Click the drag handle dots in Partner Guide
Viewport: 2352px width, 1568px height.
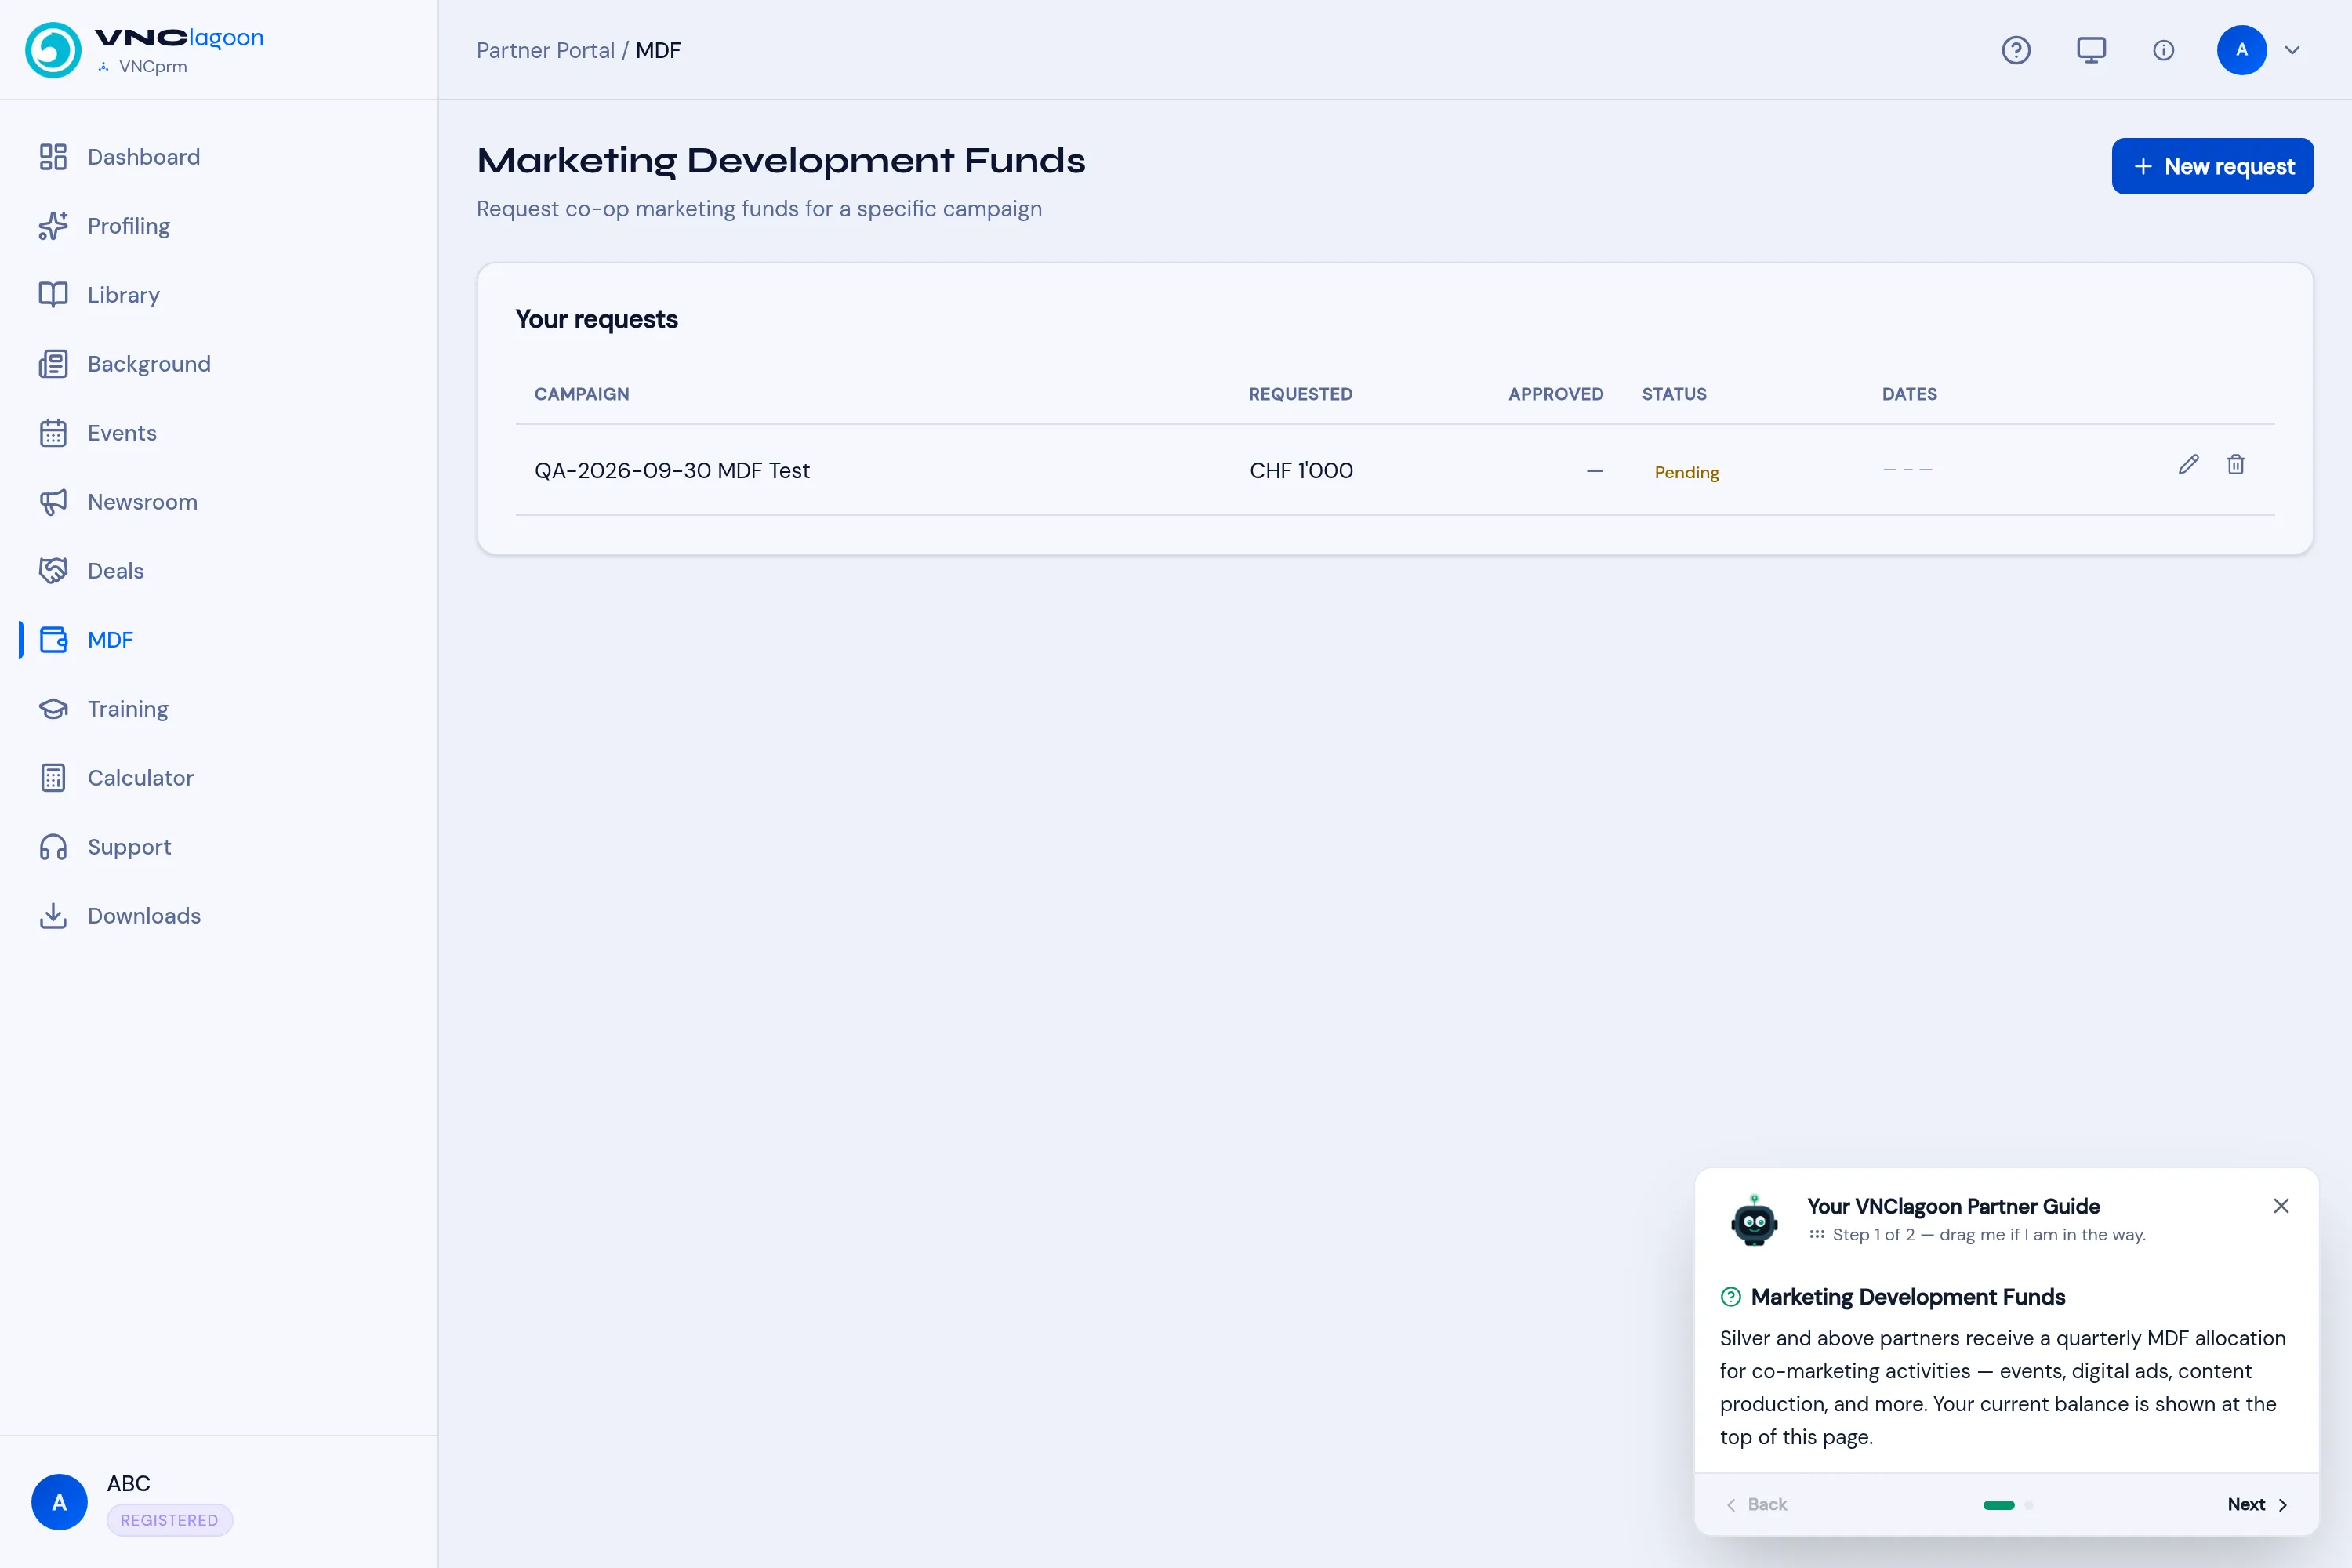1817,1235
